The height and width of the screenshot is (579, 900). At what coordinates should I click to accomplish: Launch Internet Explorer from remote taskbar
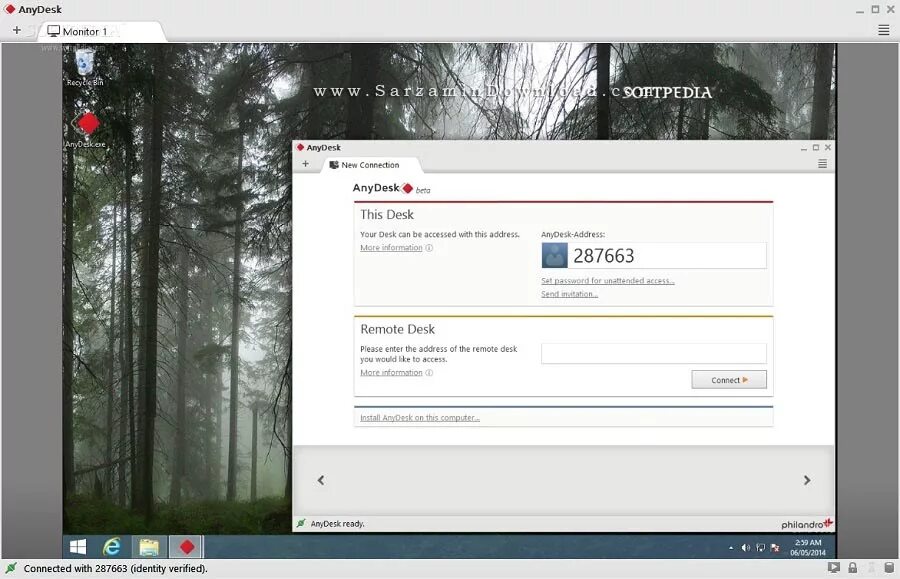pyautogui.click(x=111, y=547)
